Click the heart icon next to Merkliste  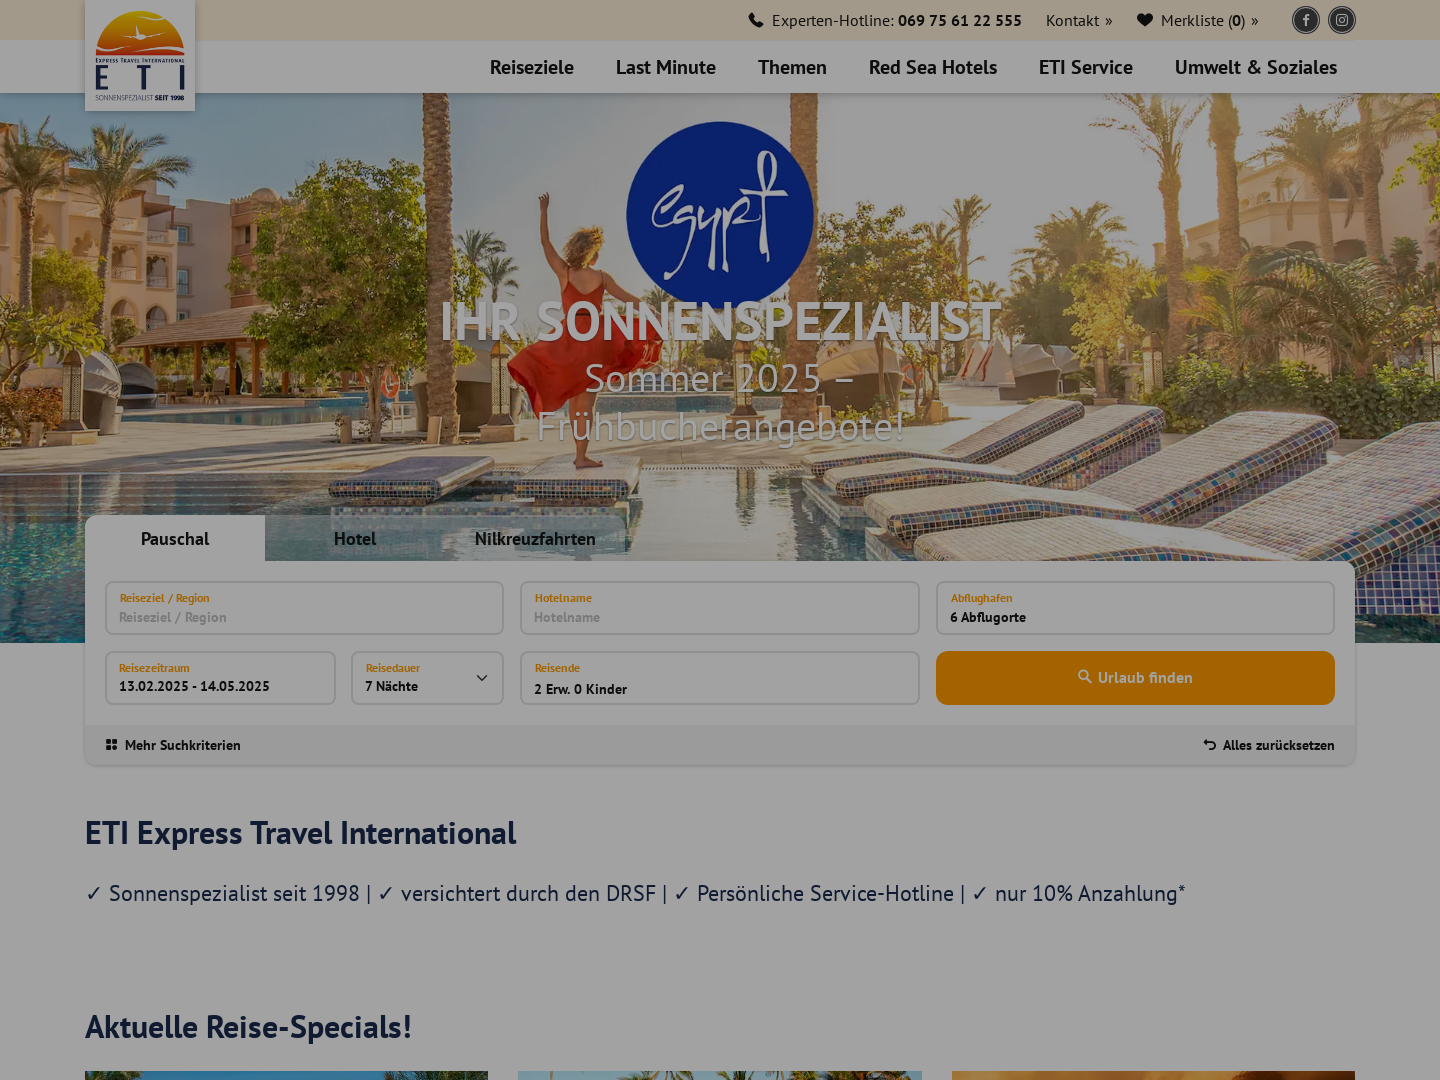[x=1145, y=20]
